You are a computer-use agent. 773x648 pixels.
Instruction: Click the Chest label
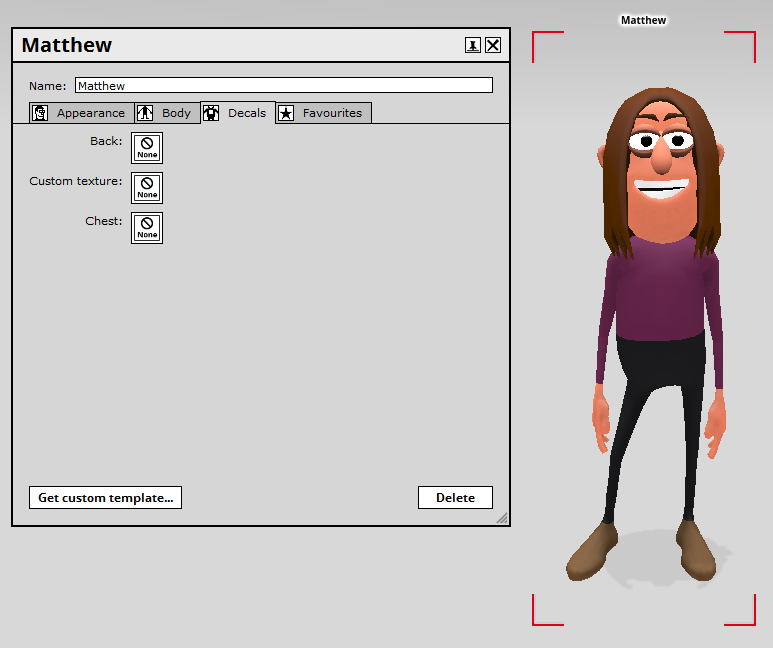(104, 221)
